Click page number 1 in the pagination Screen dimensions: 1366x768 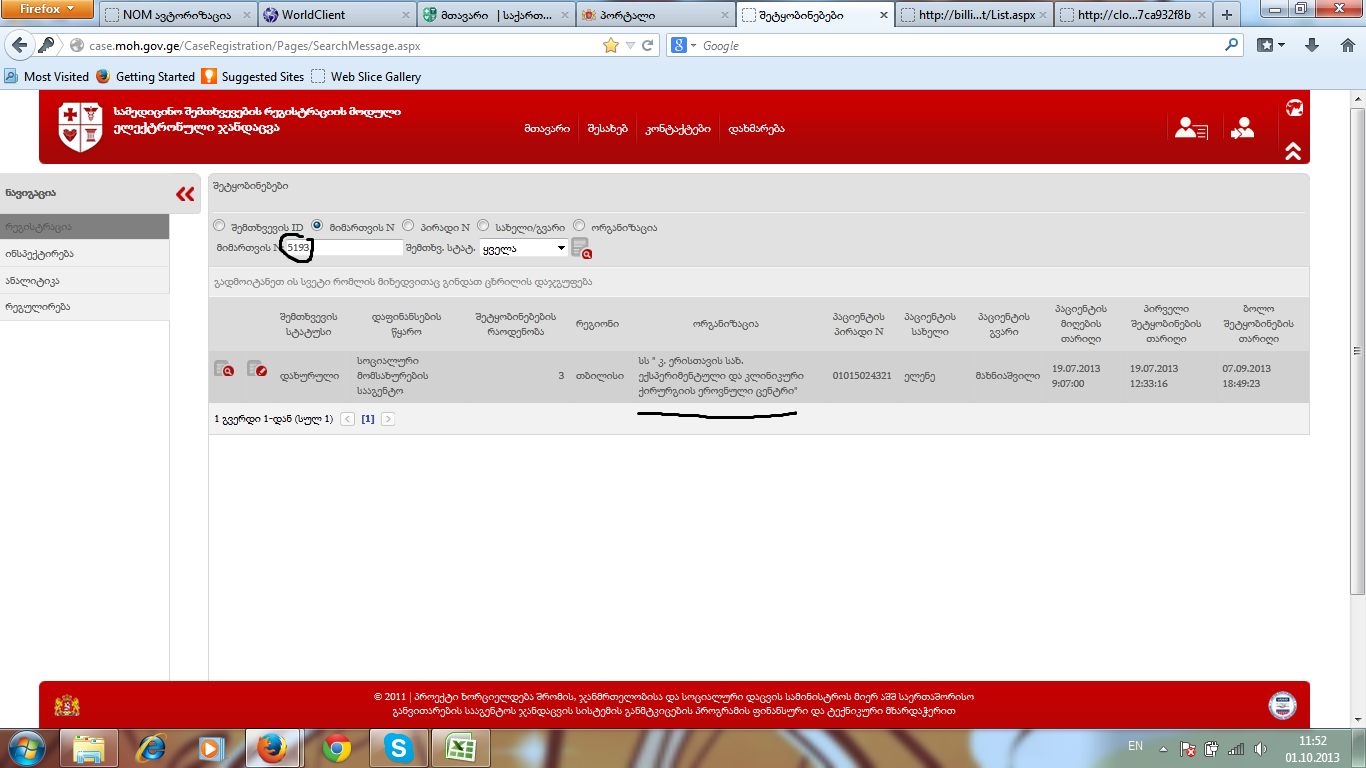click(367, 419)
